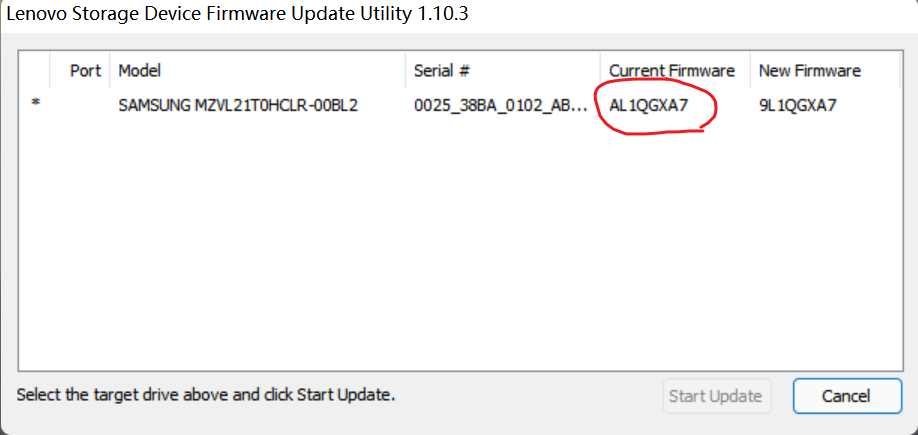Click the divider between Model and Serial # headers
Image resolution: width=918 pixels, height=435 pixels.
click(x=406, y=71)
